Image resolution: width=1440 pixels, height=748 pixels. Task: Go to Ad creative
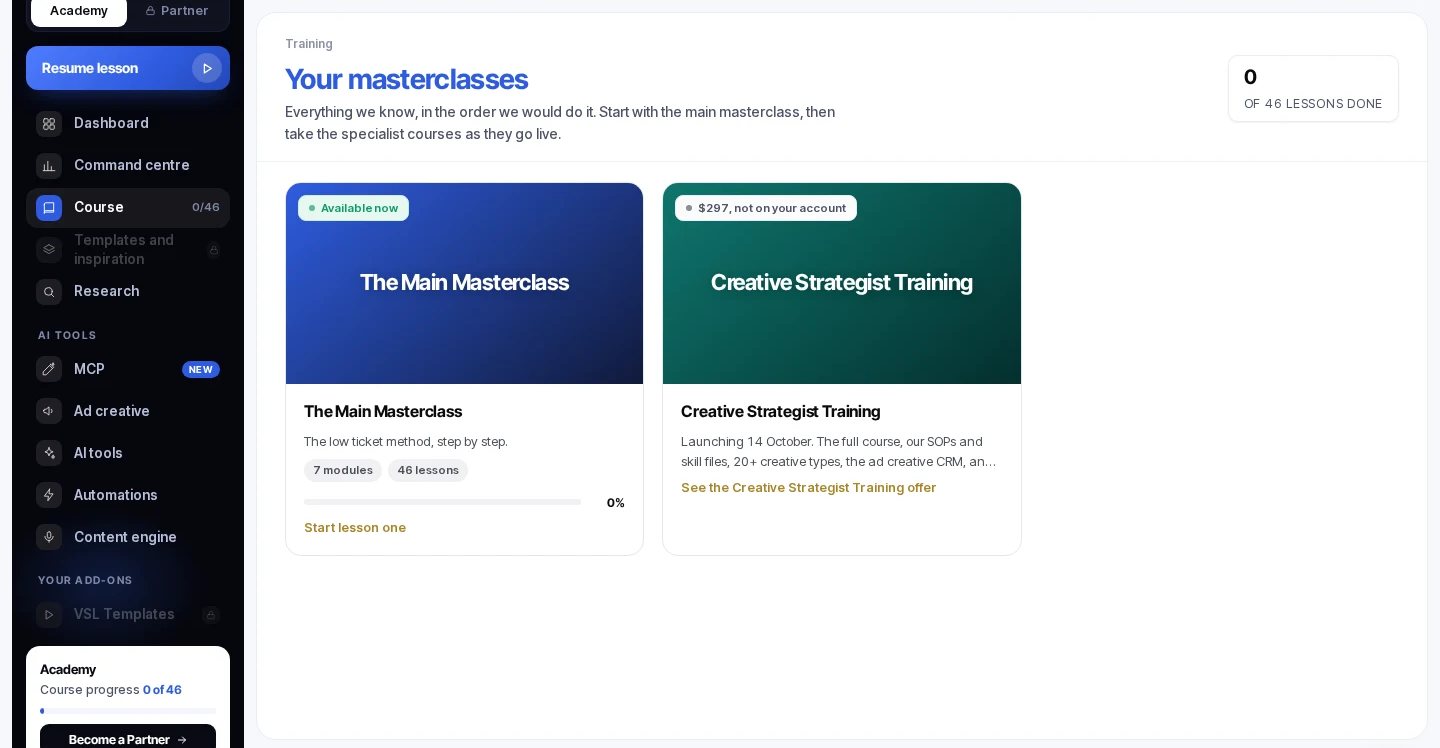128,411
